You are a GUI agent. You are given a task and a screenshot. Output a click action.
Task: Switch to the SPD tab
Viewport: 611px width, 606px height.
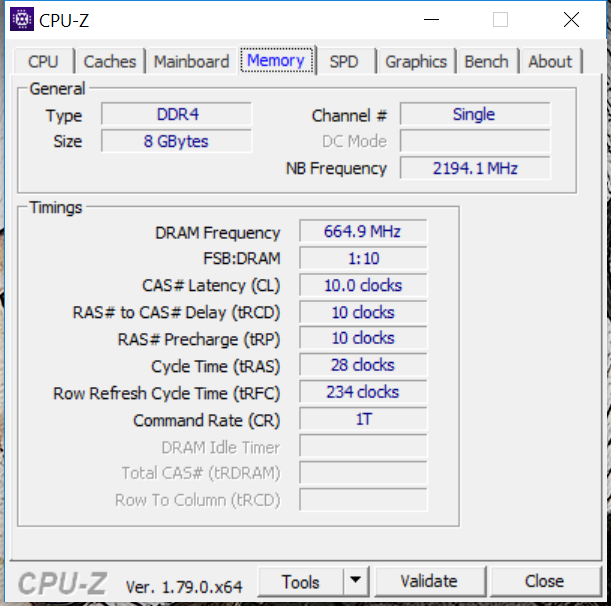pos(344,62)
